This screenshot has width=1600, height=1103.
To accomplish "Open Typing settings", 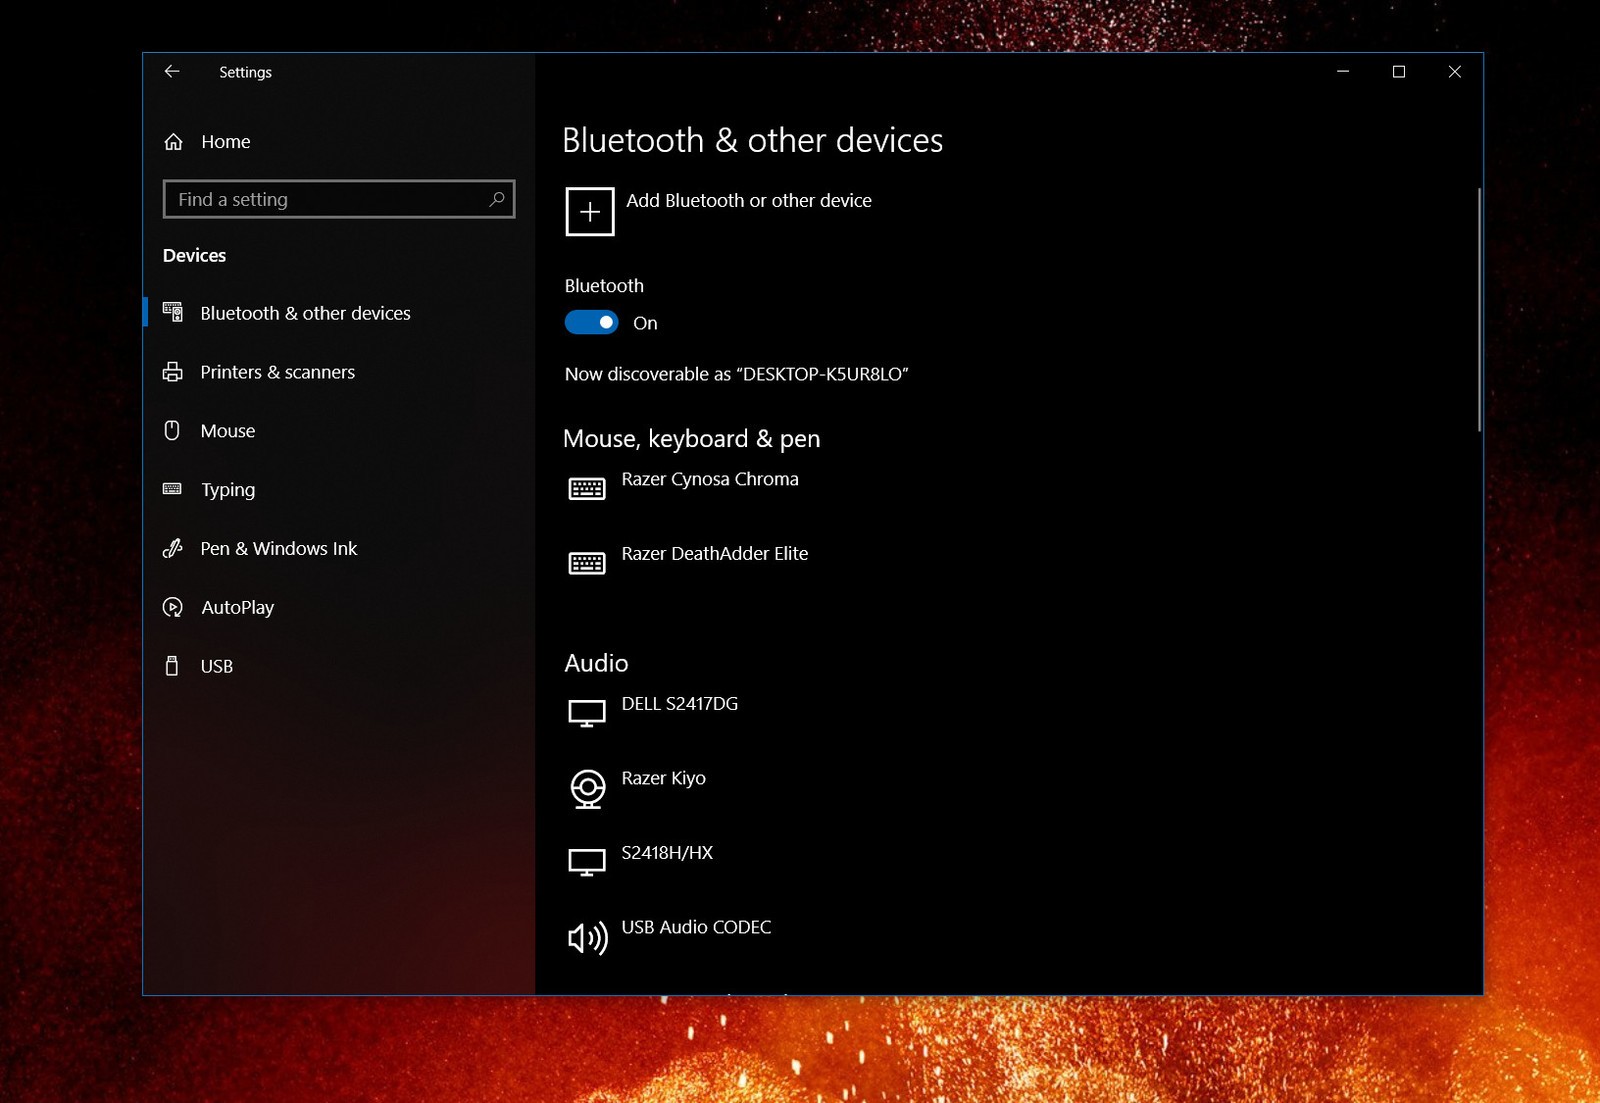I will coord(340,489).
